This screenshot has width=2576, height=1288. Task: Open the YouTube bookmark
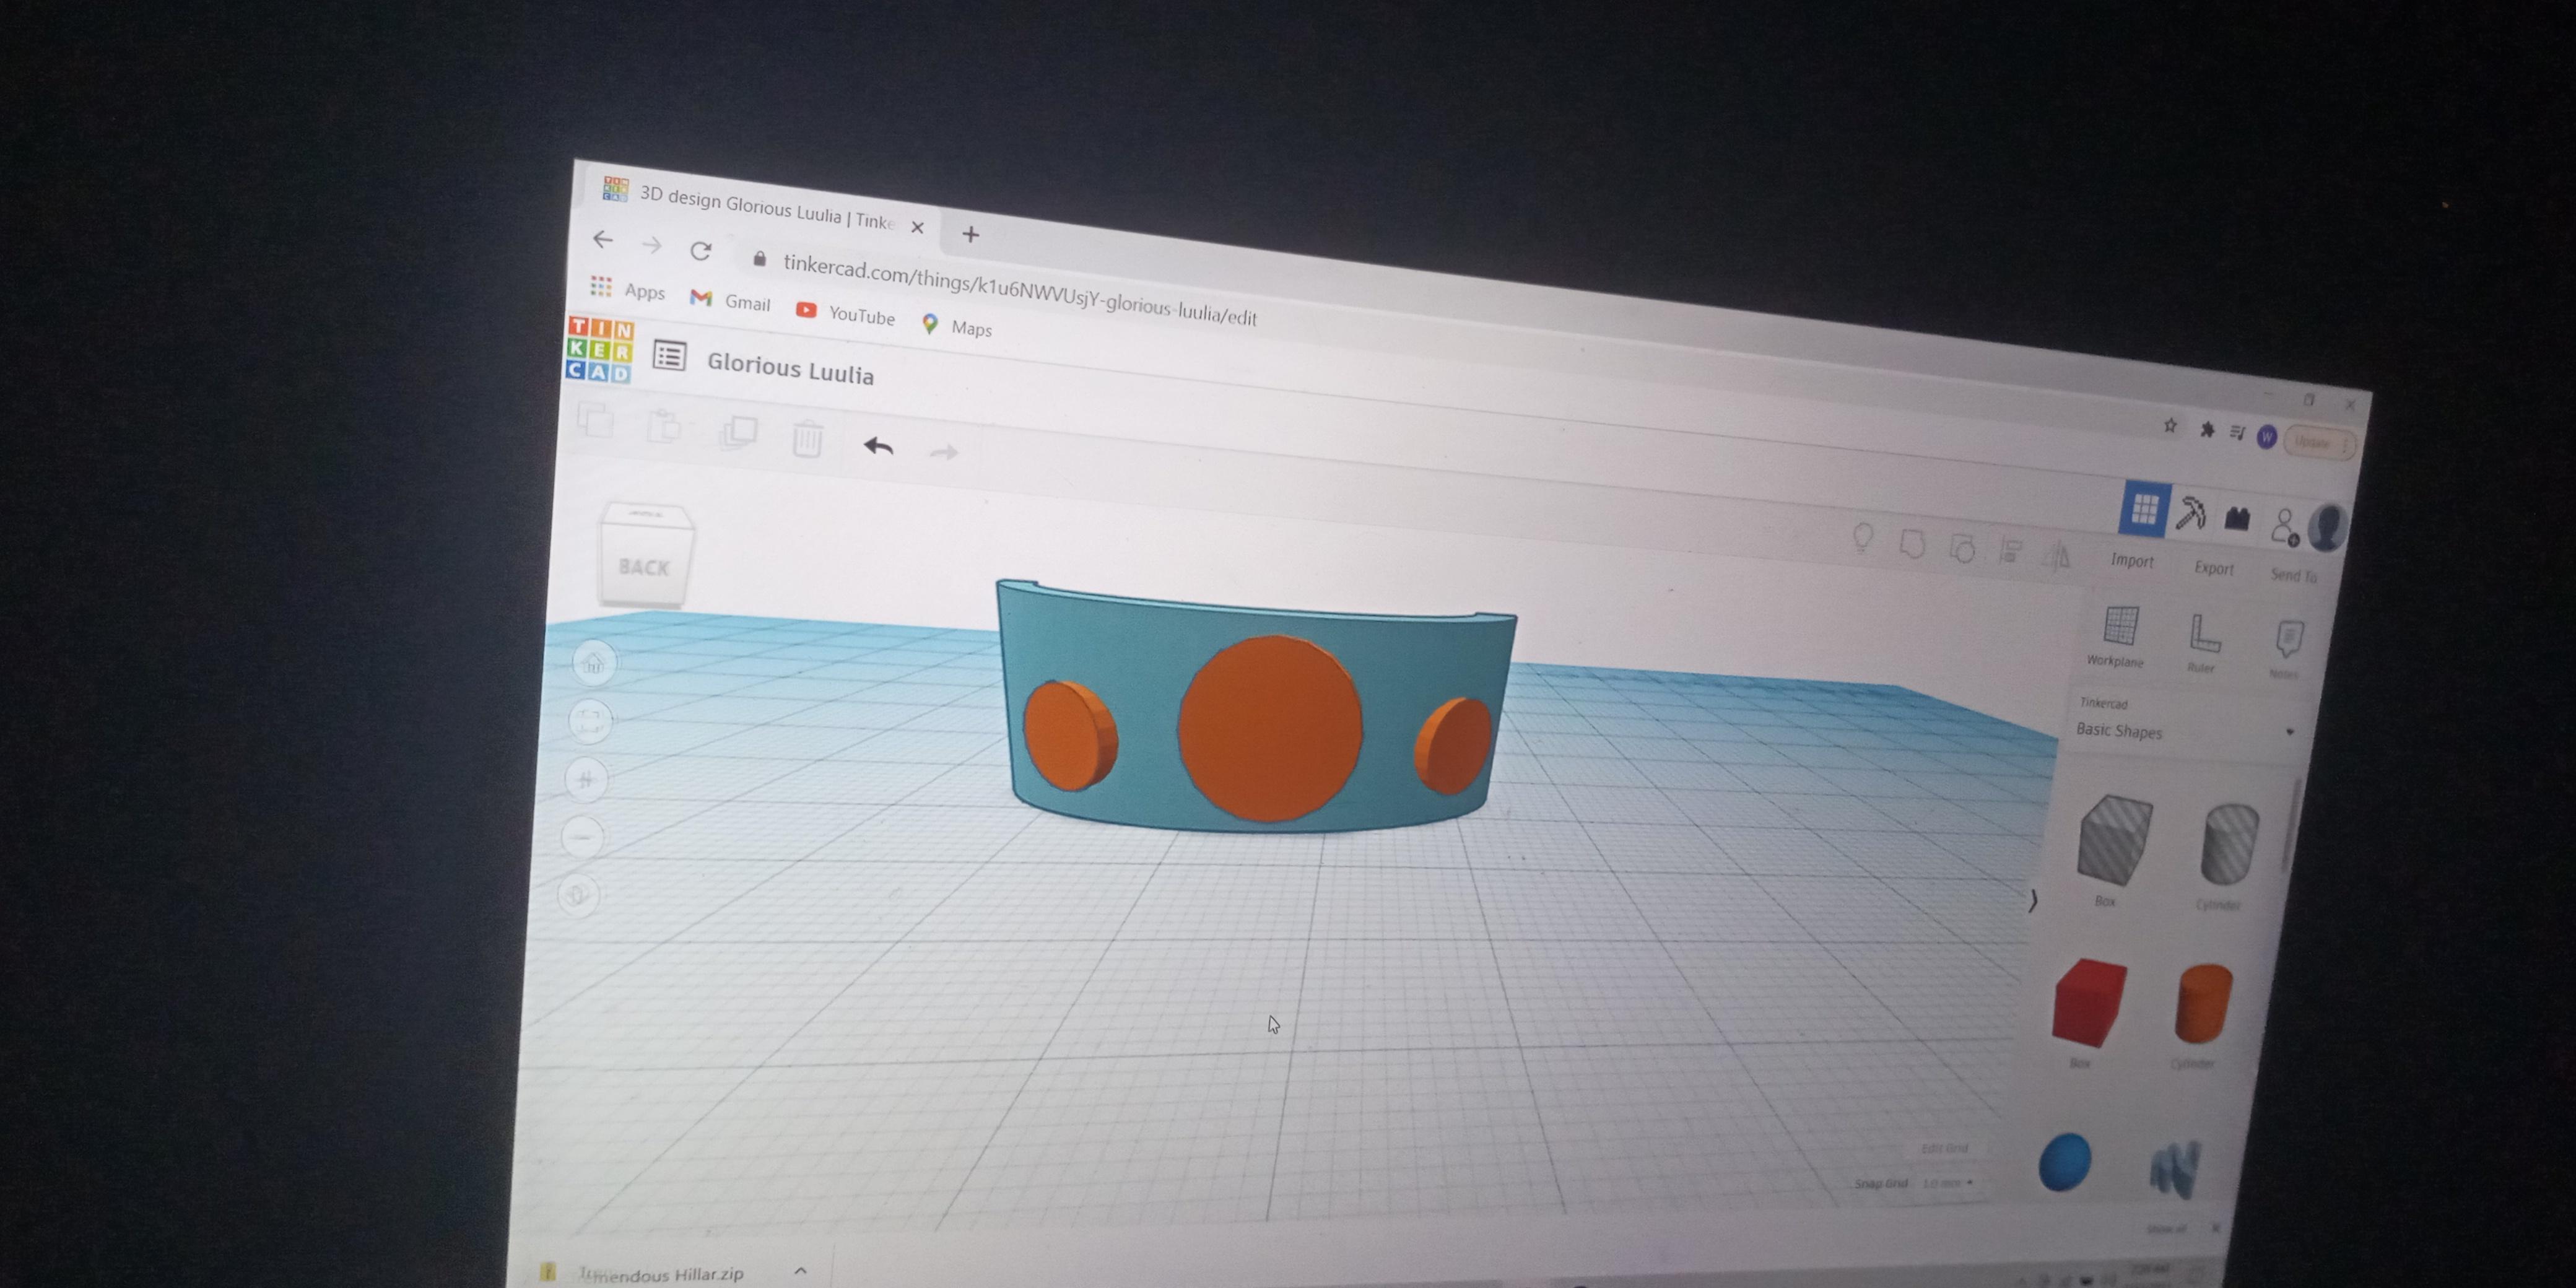point(846,313)
